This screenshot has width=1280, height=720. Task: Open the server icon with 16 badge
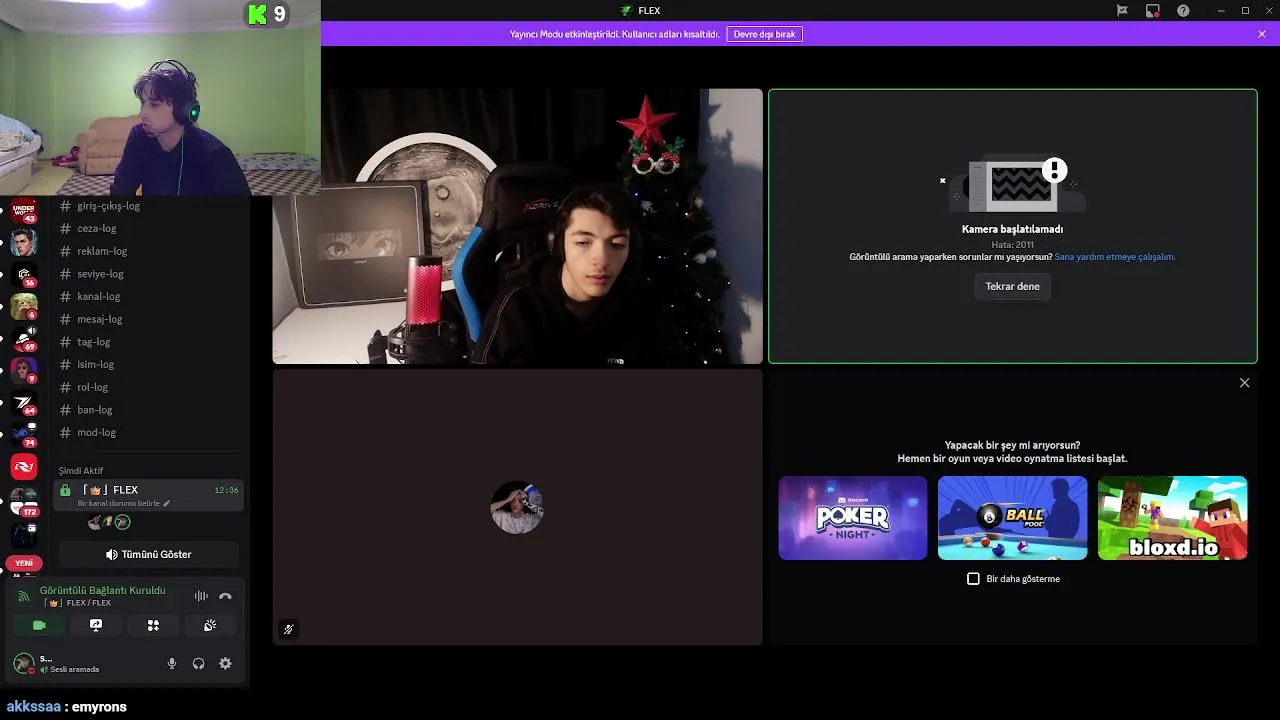pos(24,274)
